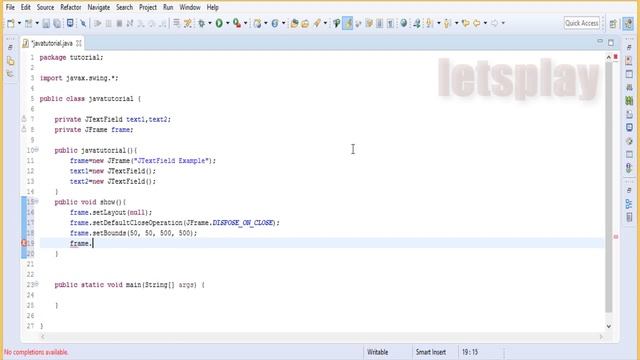Open Package Explorer from the left sidebar

point(11,62)
